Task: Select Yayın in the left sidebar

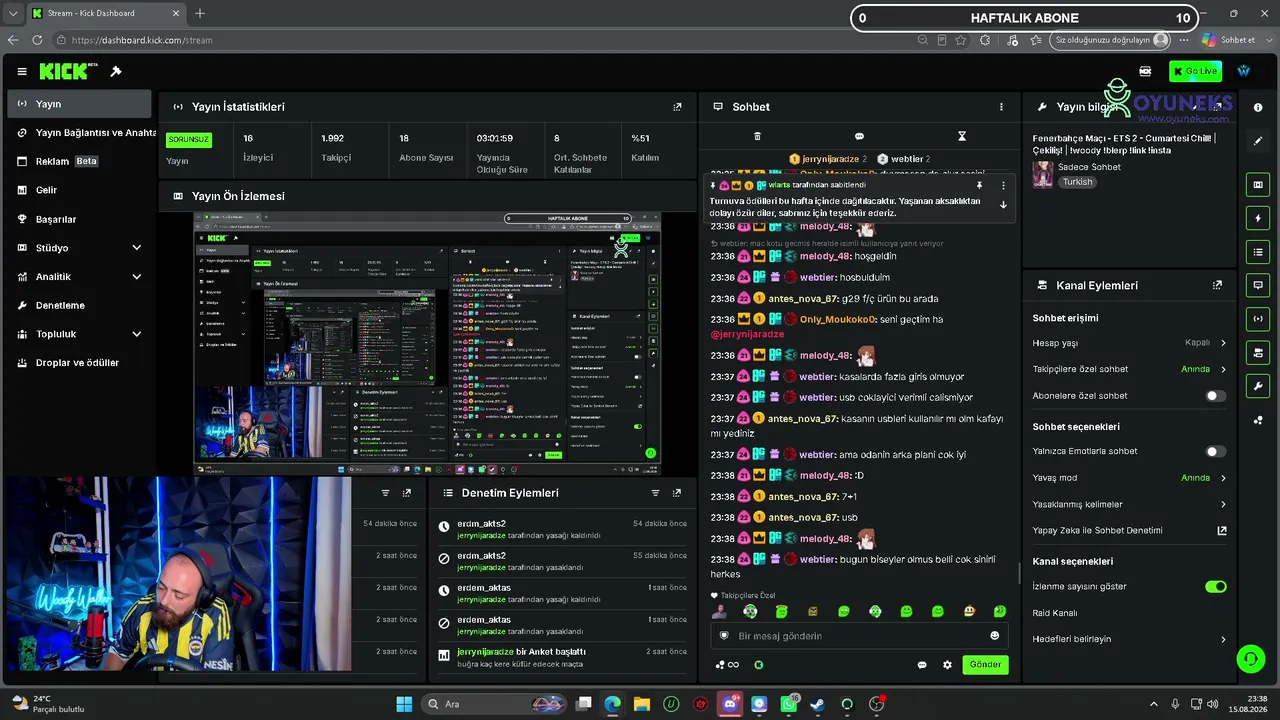Action: click(x=78, y=104)
